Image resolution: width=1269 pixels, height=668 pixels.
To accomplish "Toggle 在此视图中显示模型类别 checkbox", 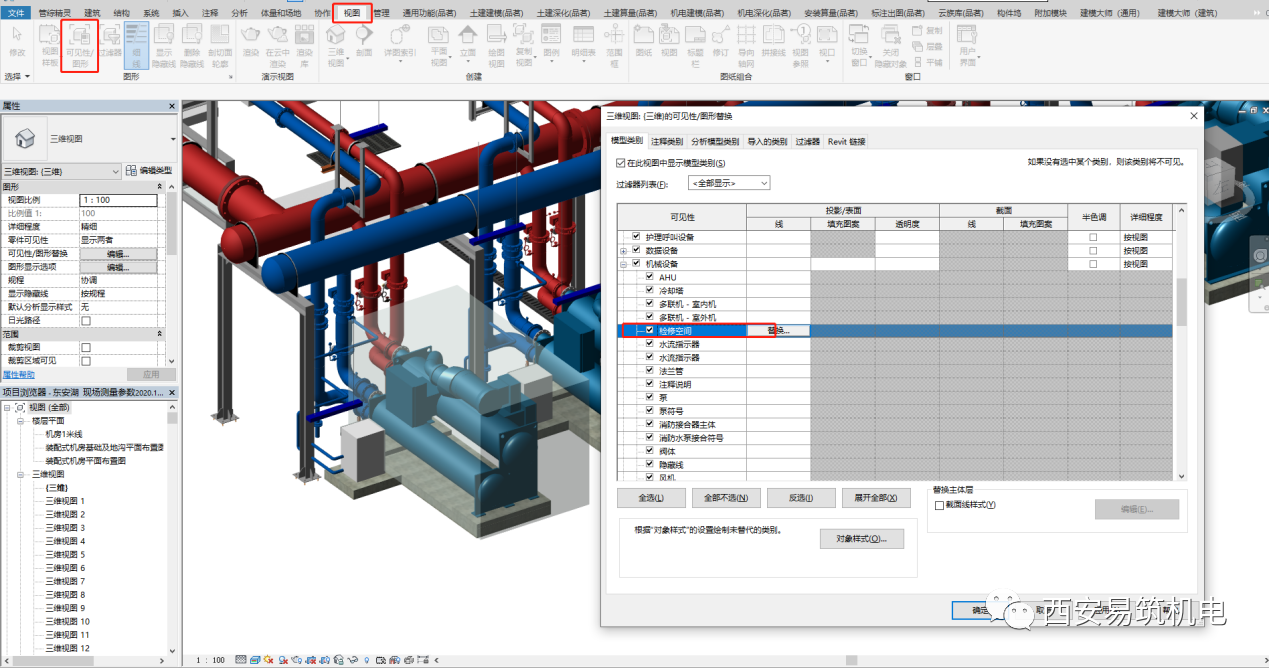I will [621, 163].
